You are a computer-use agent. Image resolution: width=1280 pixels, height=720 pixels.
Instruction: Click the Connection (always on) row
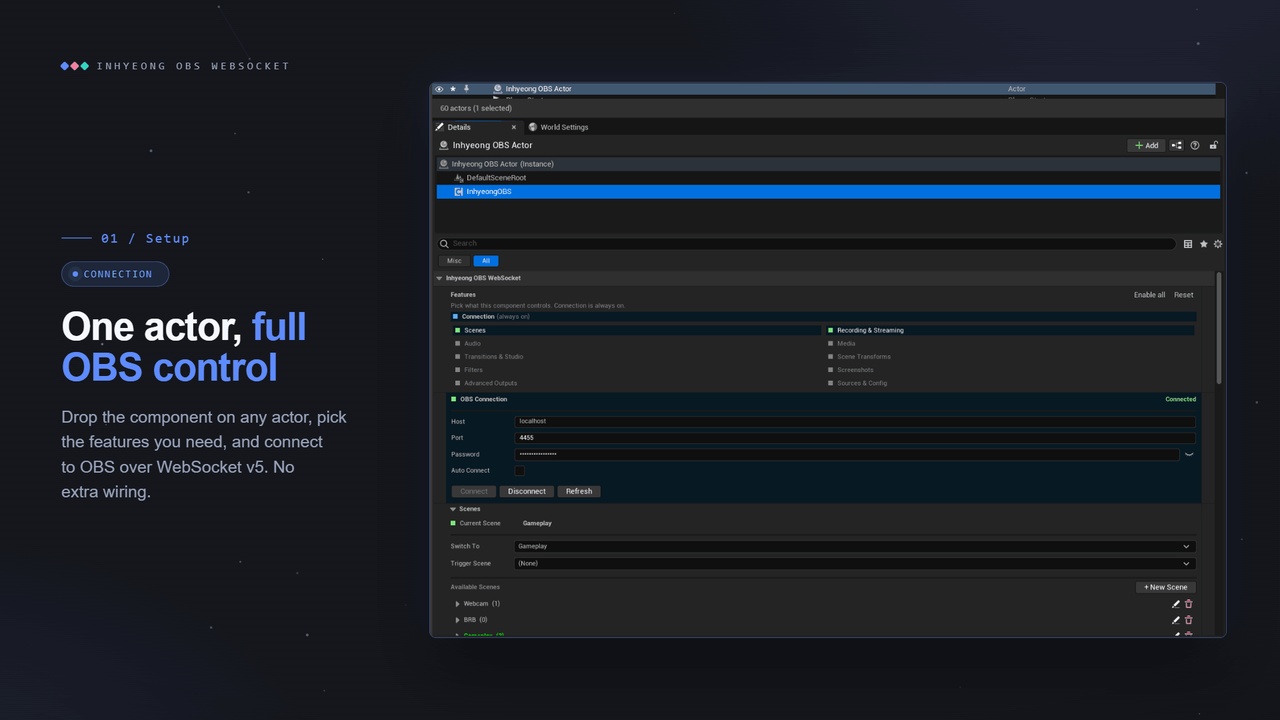[824, 317]
